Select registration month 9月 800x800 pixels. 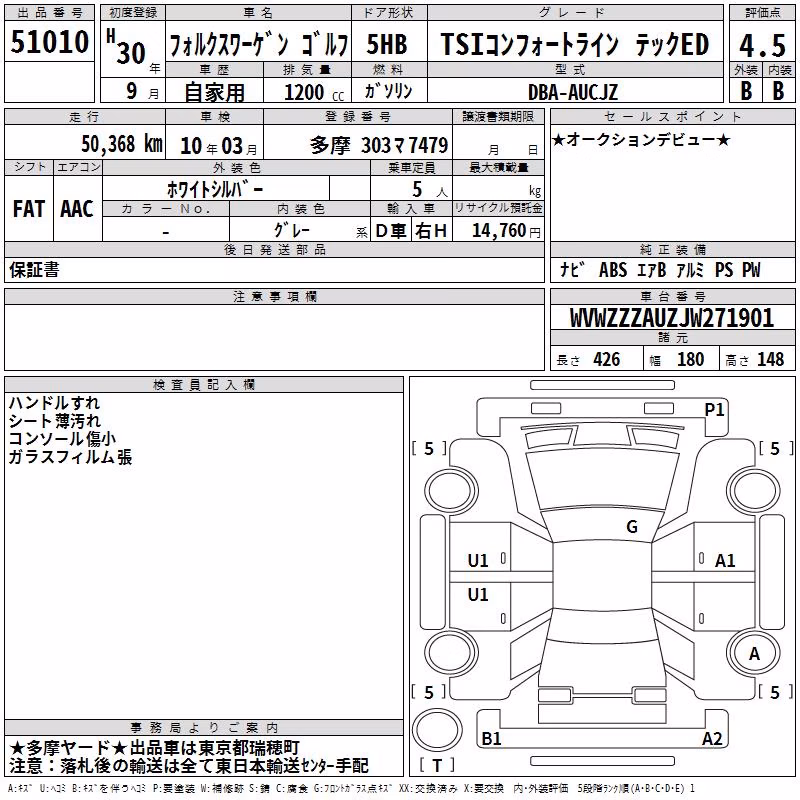(x=142, y=92)
